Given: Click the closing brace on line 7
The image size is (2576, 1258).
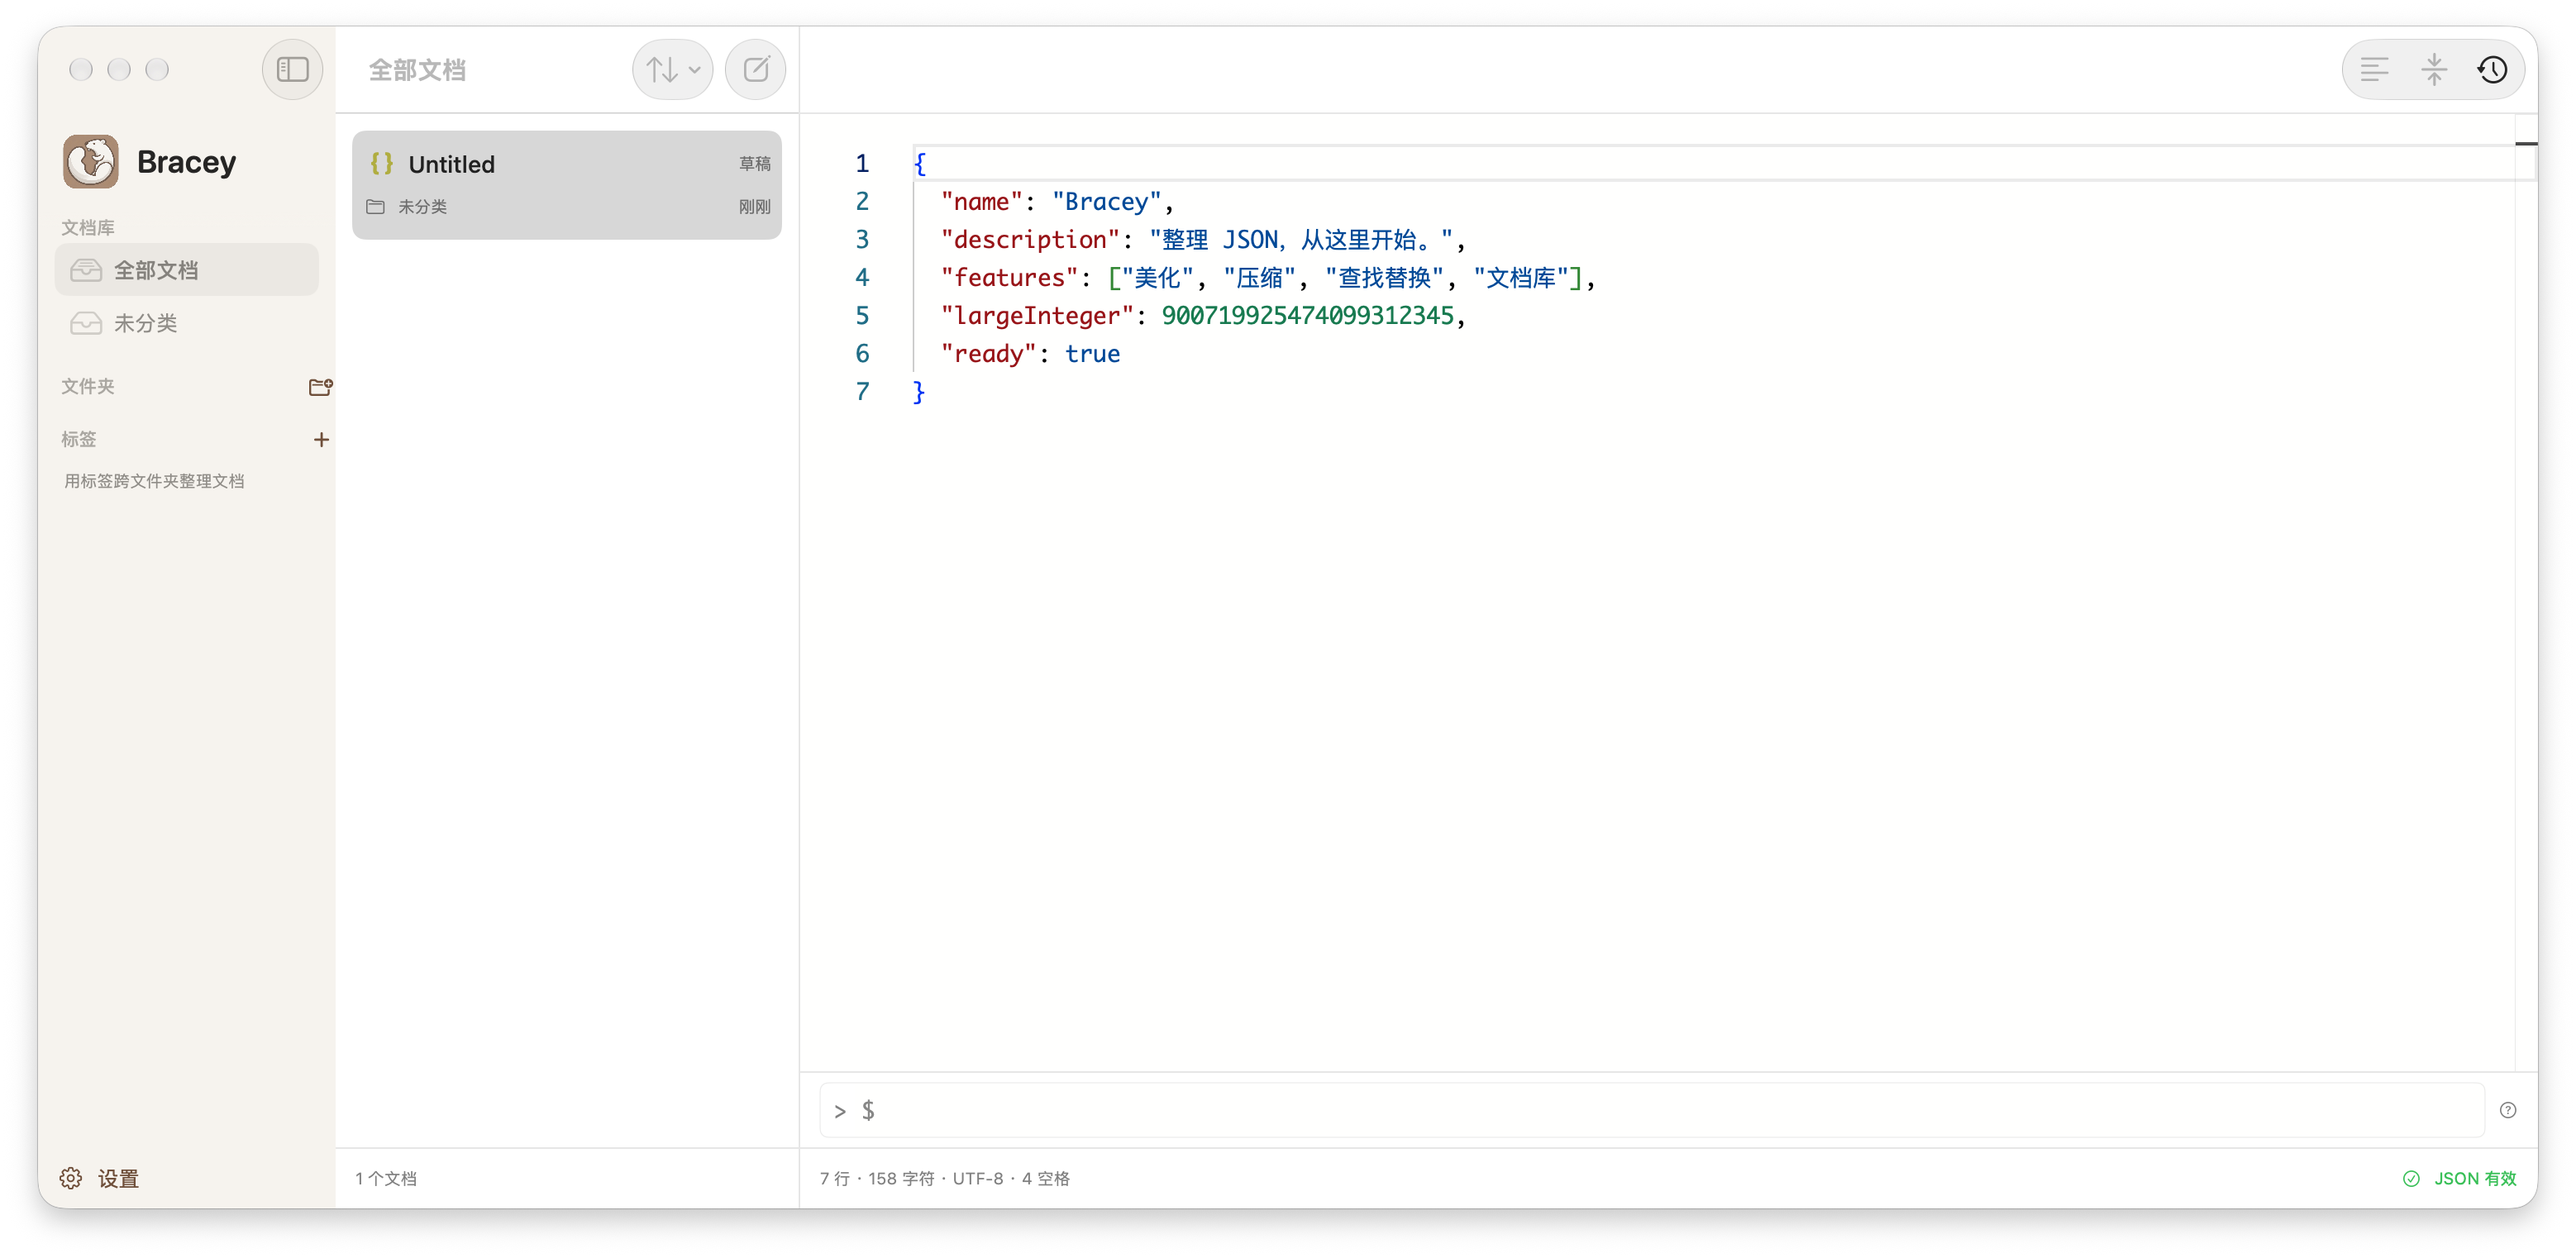Looking at the screenshot, I should (x=919, y=392).
